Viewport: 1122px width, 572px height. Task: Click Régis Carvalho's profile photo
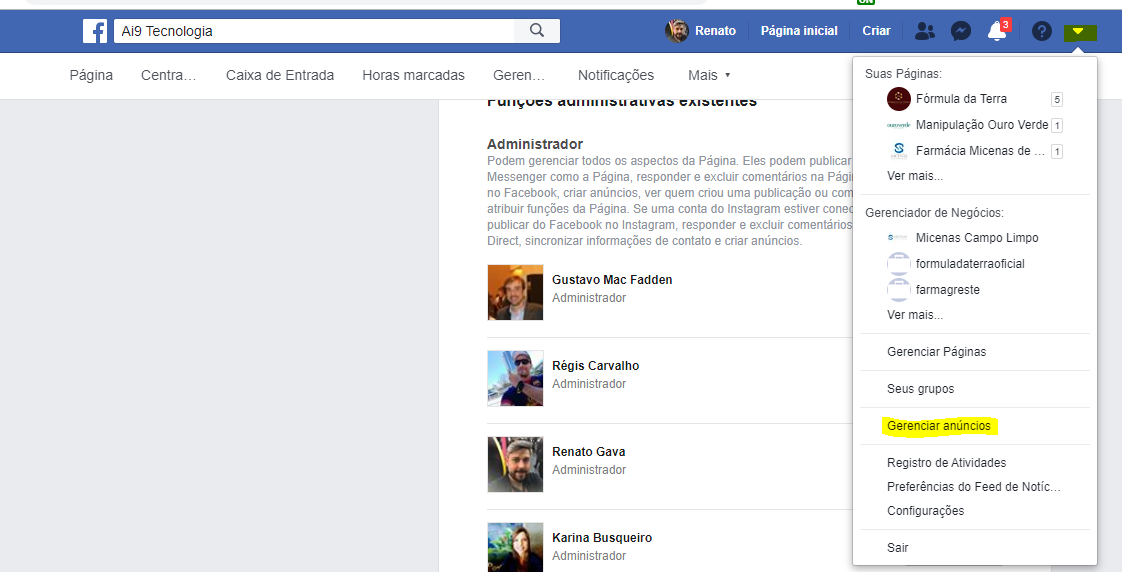[x=515, y=378]
